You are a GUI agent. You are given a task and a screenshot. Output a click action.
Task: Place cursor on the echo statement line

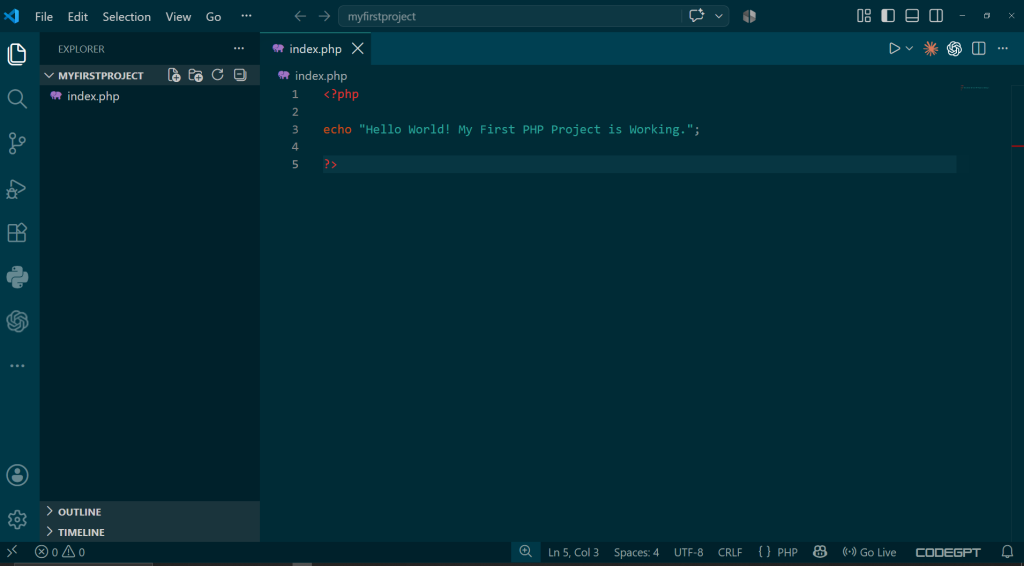pyautogui.click(x=511, y=129)
